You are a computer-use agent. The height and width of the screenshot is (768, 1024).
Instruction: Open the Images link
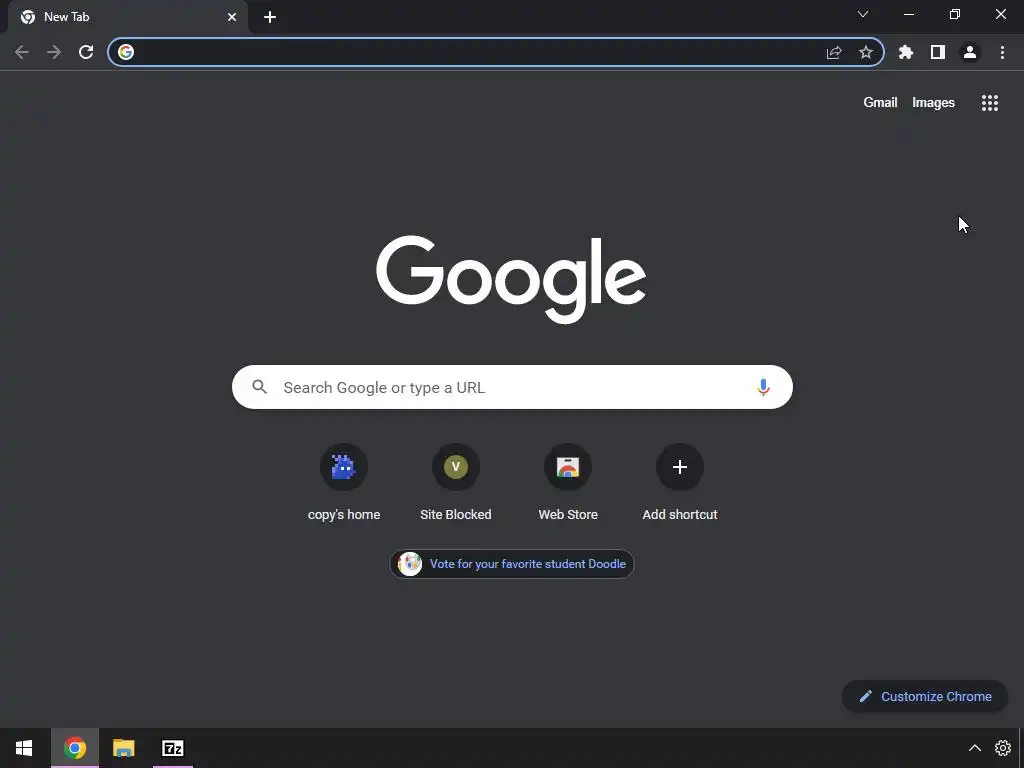933,103
